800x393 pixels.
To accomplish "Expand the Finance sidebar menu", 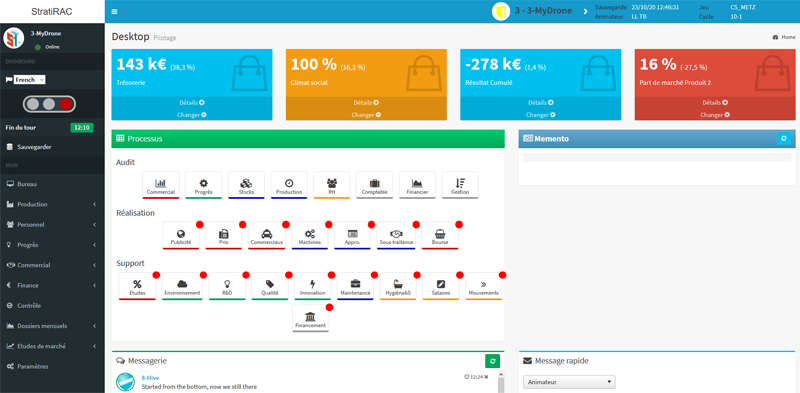I will tap(52, 285).
